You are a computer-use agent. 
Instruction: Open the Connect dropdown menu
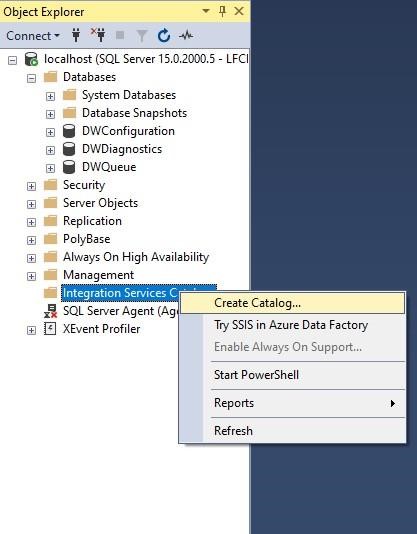33,35
